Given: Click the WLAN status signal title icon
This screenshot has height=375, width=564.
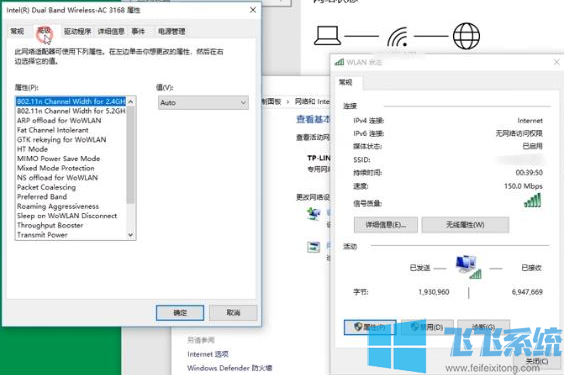Looking at the screenshot, I should point(339,62).
